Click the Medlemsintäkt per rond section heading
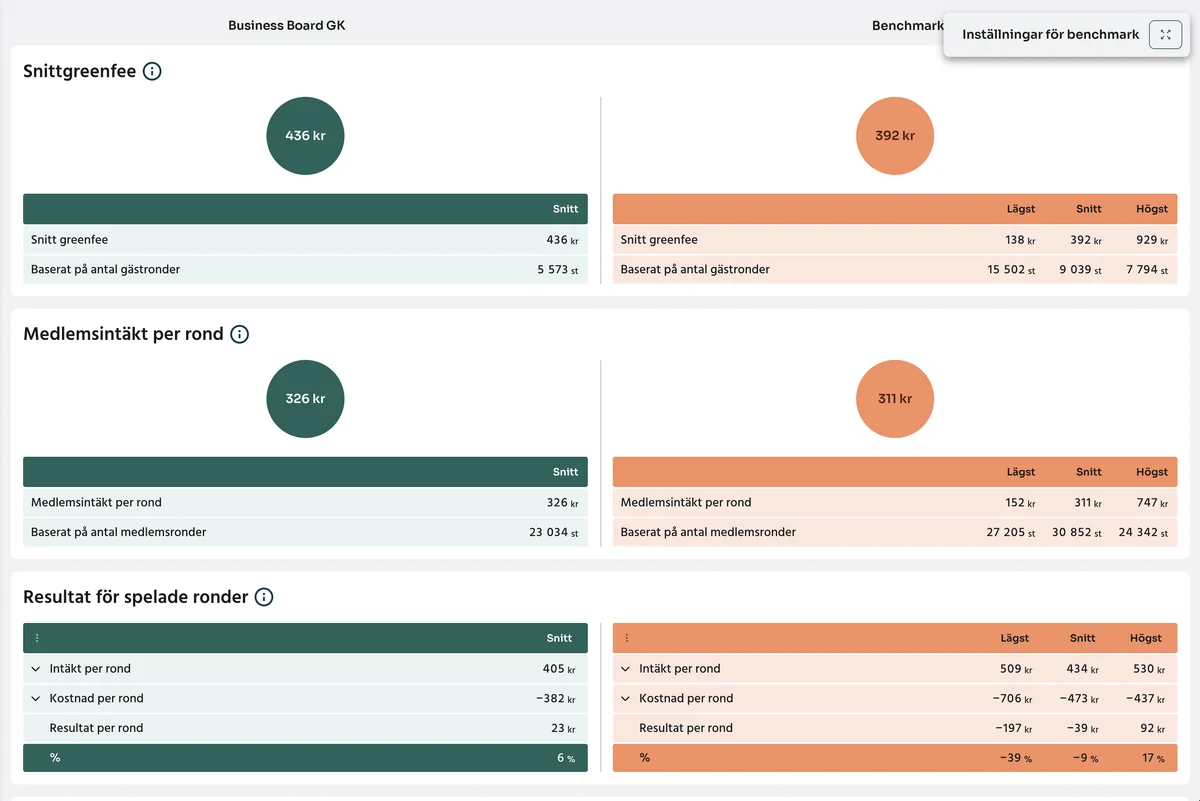This screenshot has width=1200, height=801. [x=124, y=334]
